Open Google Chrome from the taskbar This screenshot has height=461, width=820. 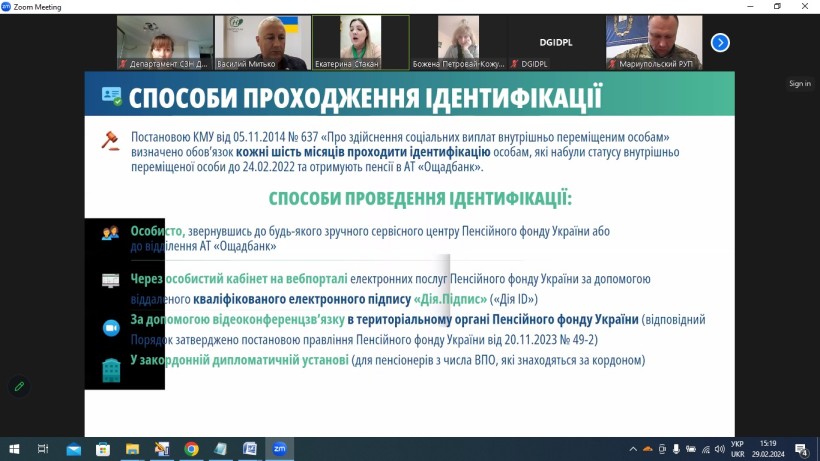point(191,449)
